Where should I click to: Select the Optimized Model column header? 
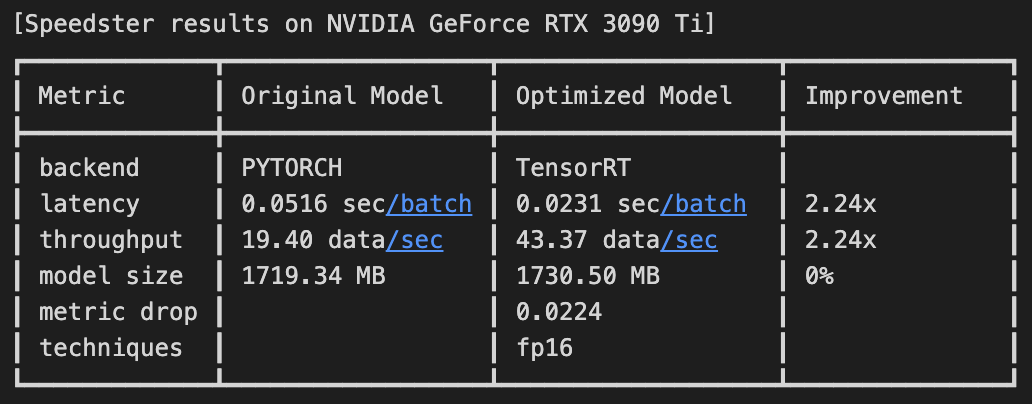pyautogui.click(x=624, y=96)
